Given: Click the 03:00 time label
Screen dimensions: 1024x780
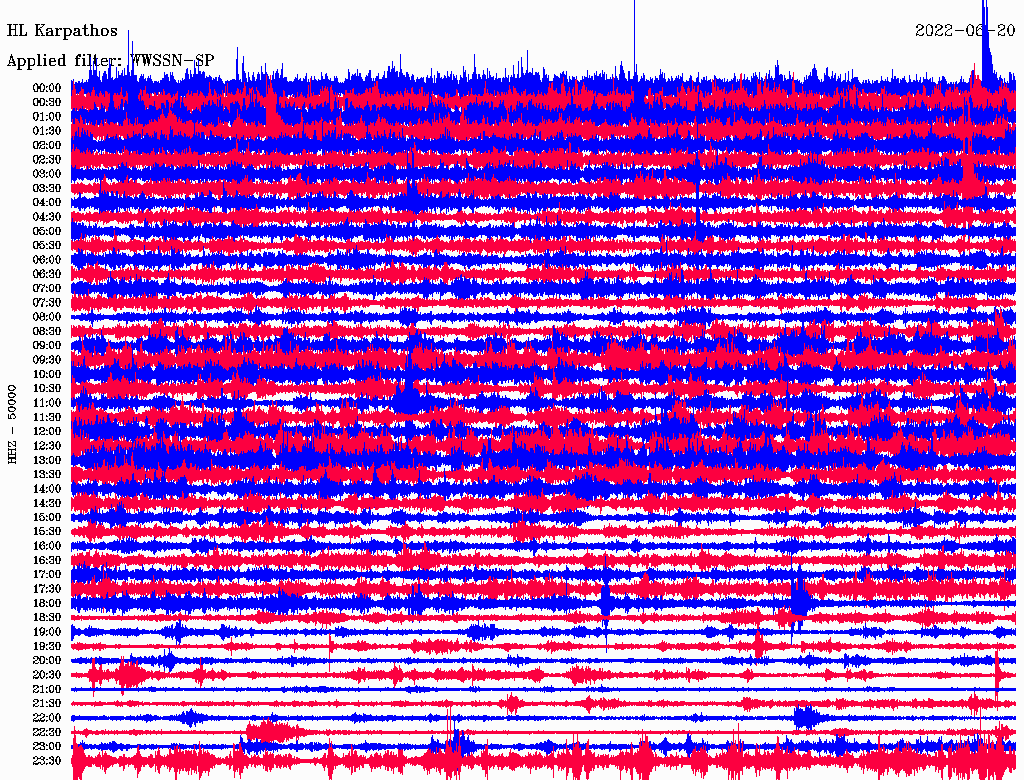Looking at the screenshot, I should click(x=47, y=174).
